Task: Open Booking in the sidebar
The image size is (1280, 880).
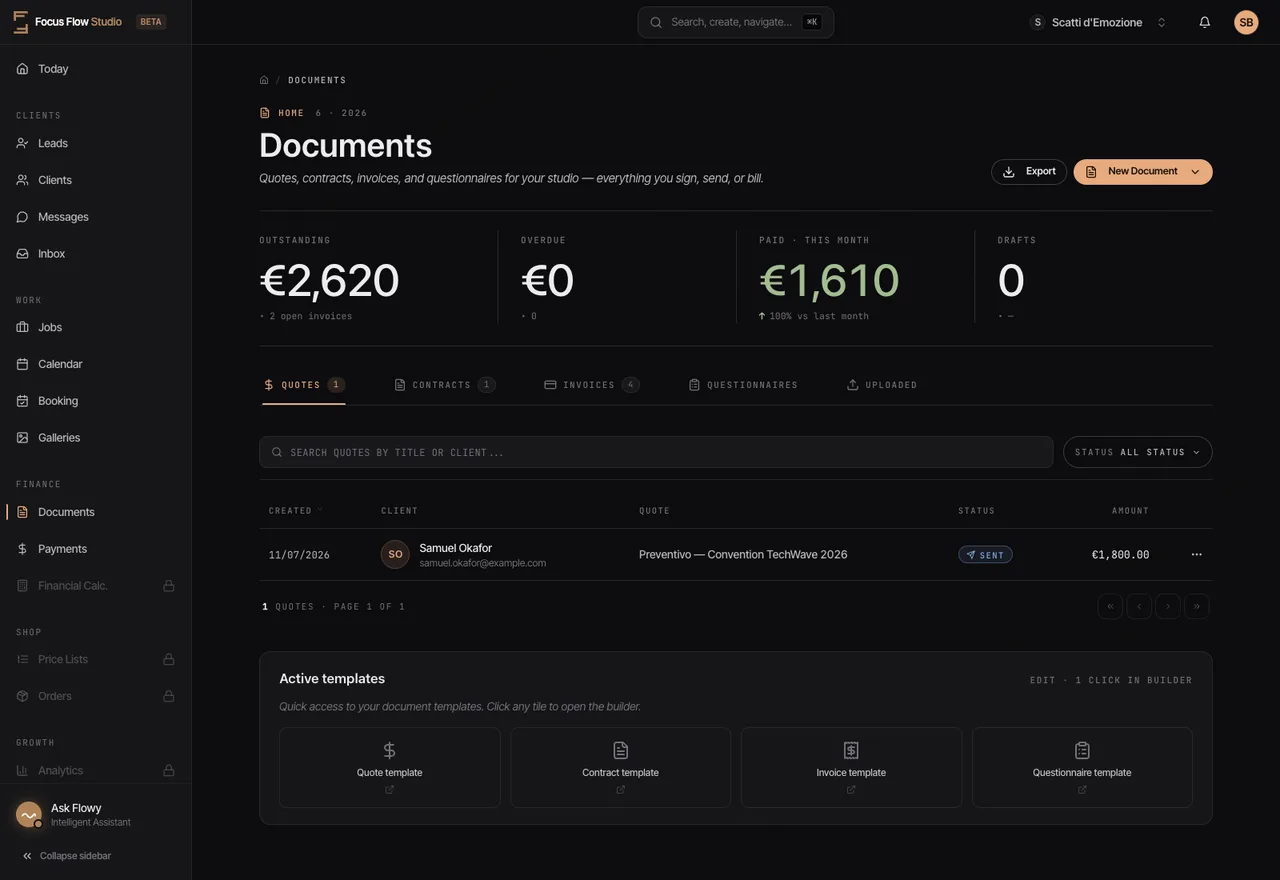Action: pos(95,401)
